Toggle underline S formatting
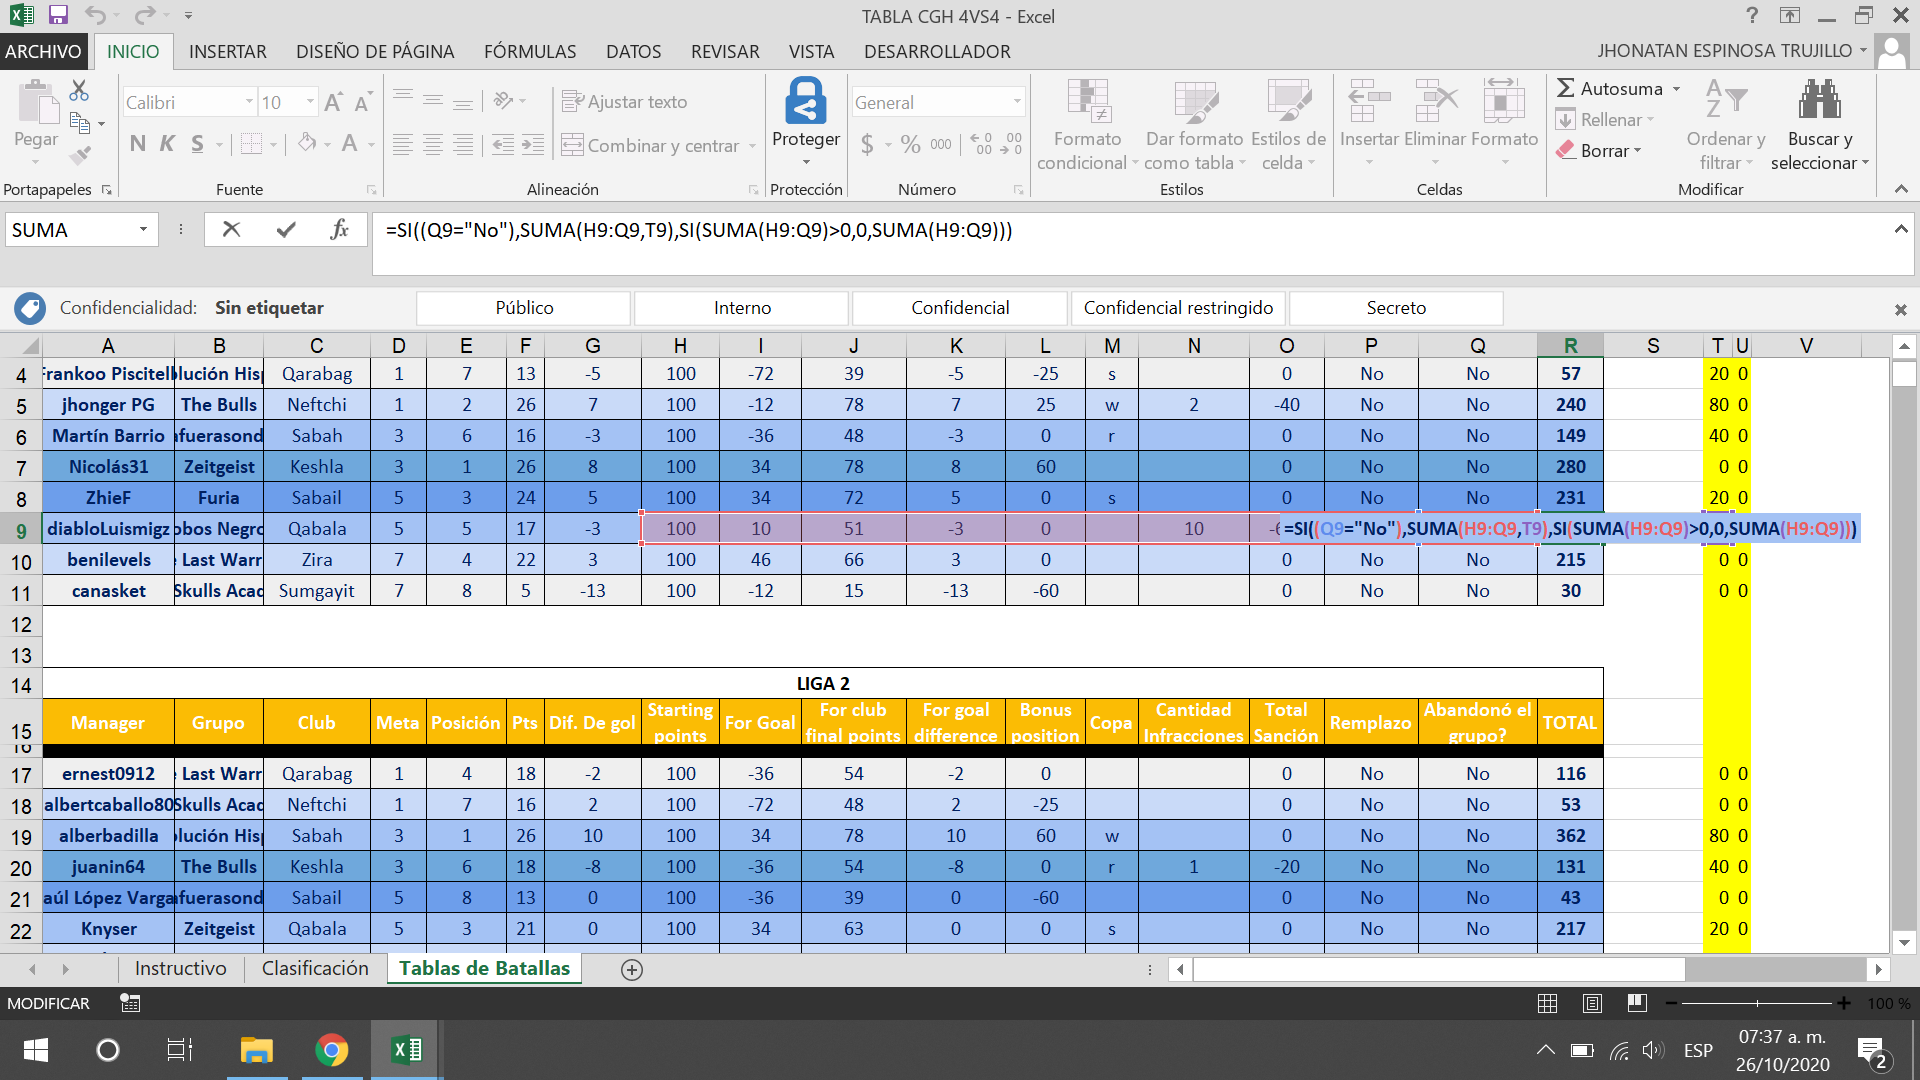Image resolution: width=1920 pixels, height=1080 pixels. tap(197, 144)
